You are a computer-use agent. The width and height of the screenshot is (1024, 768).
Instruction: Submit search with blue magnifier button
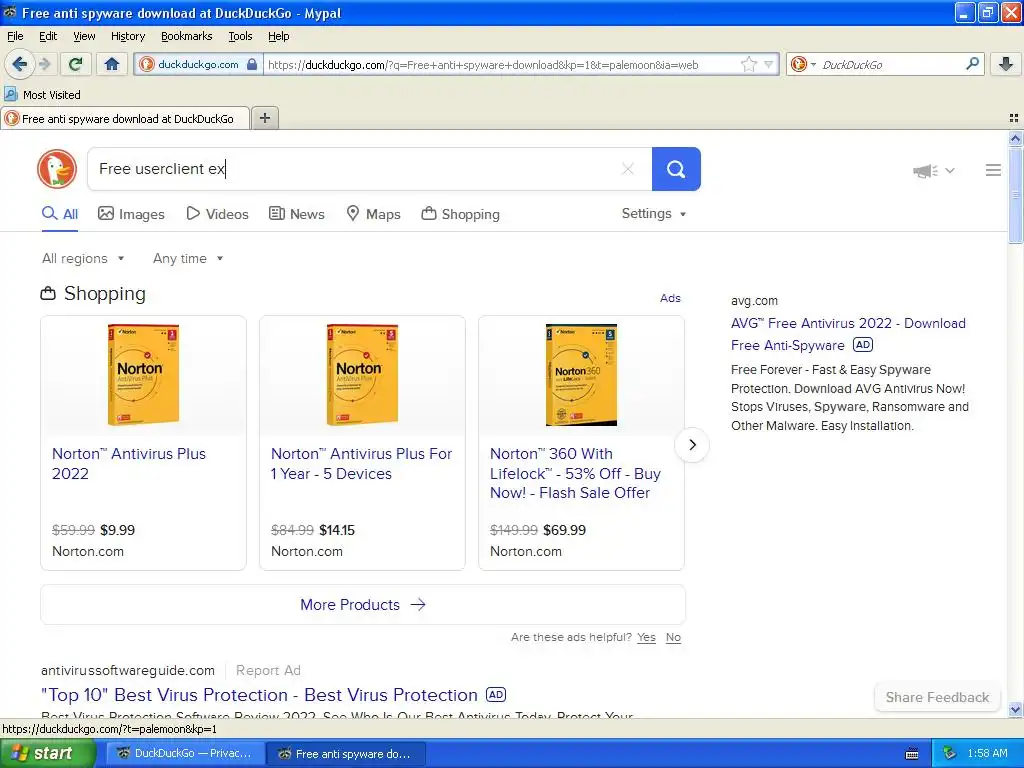[x=676, y=169]
